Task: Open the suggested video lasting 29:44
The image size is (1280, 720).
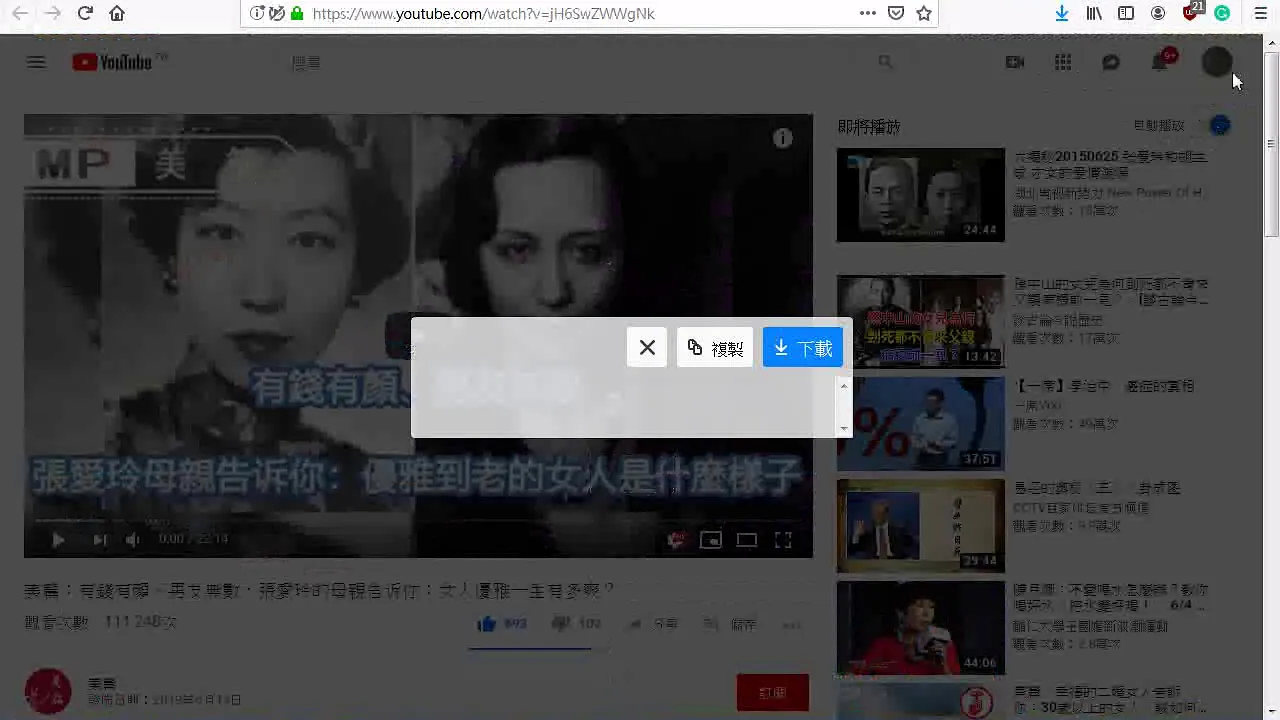Action: point(921,526)
